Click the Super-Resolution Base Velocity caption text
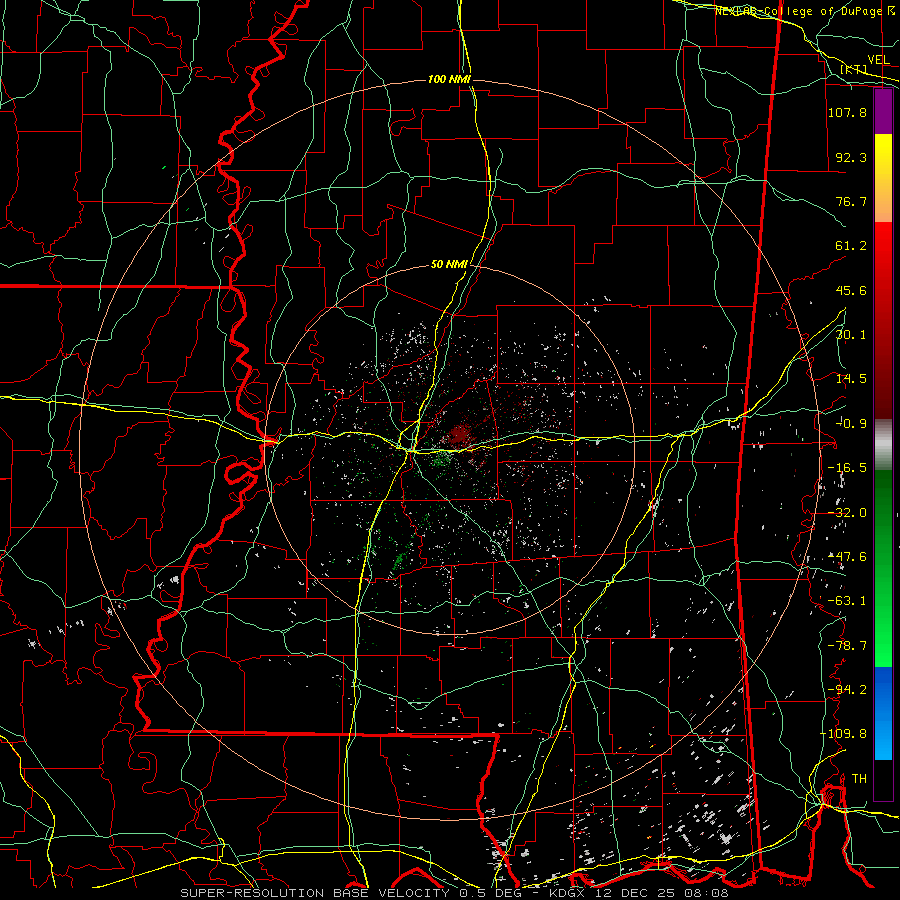 [x=454, y=893]
